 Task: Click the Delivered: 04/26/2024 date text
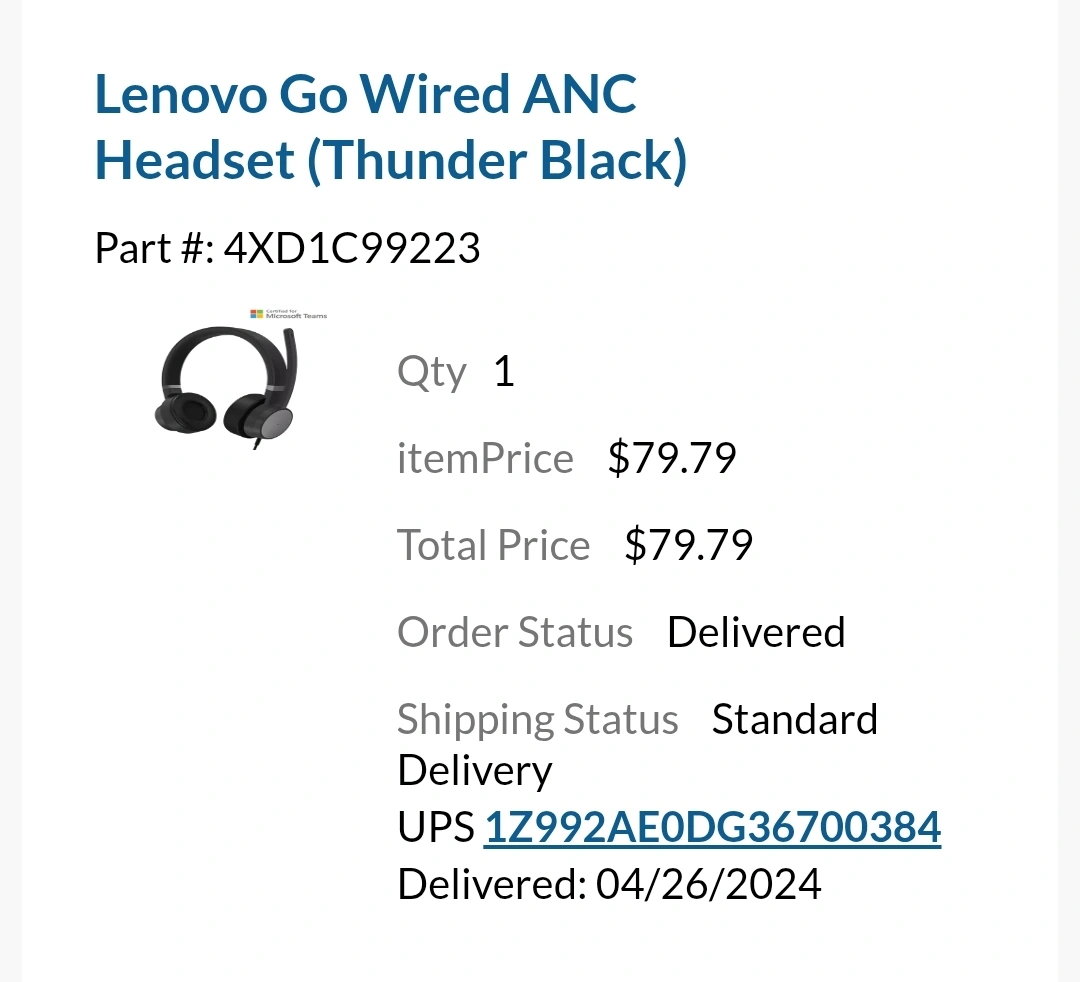pyautogui.click(x=609, y=884)
